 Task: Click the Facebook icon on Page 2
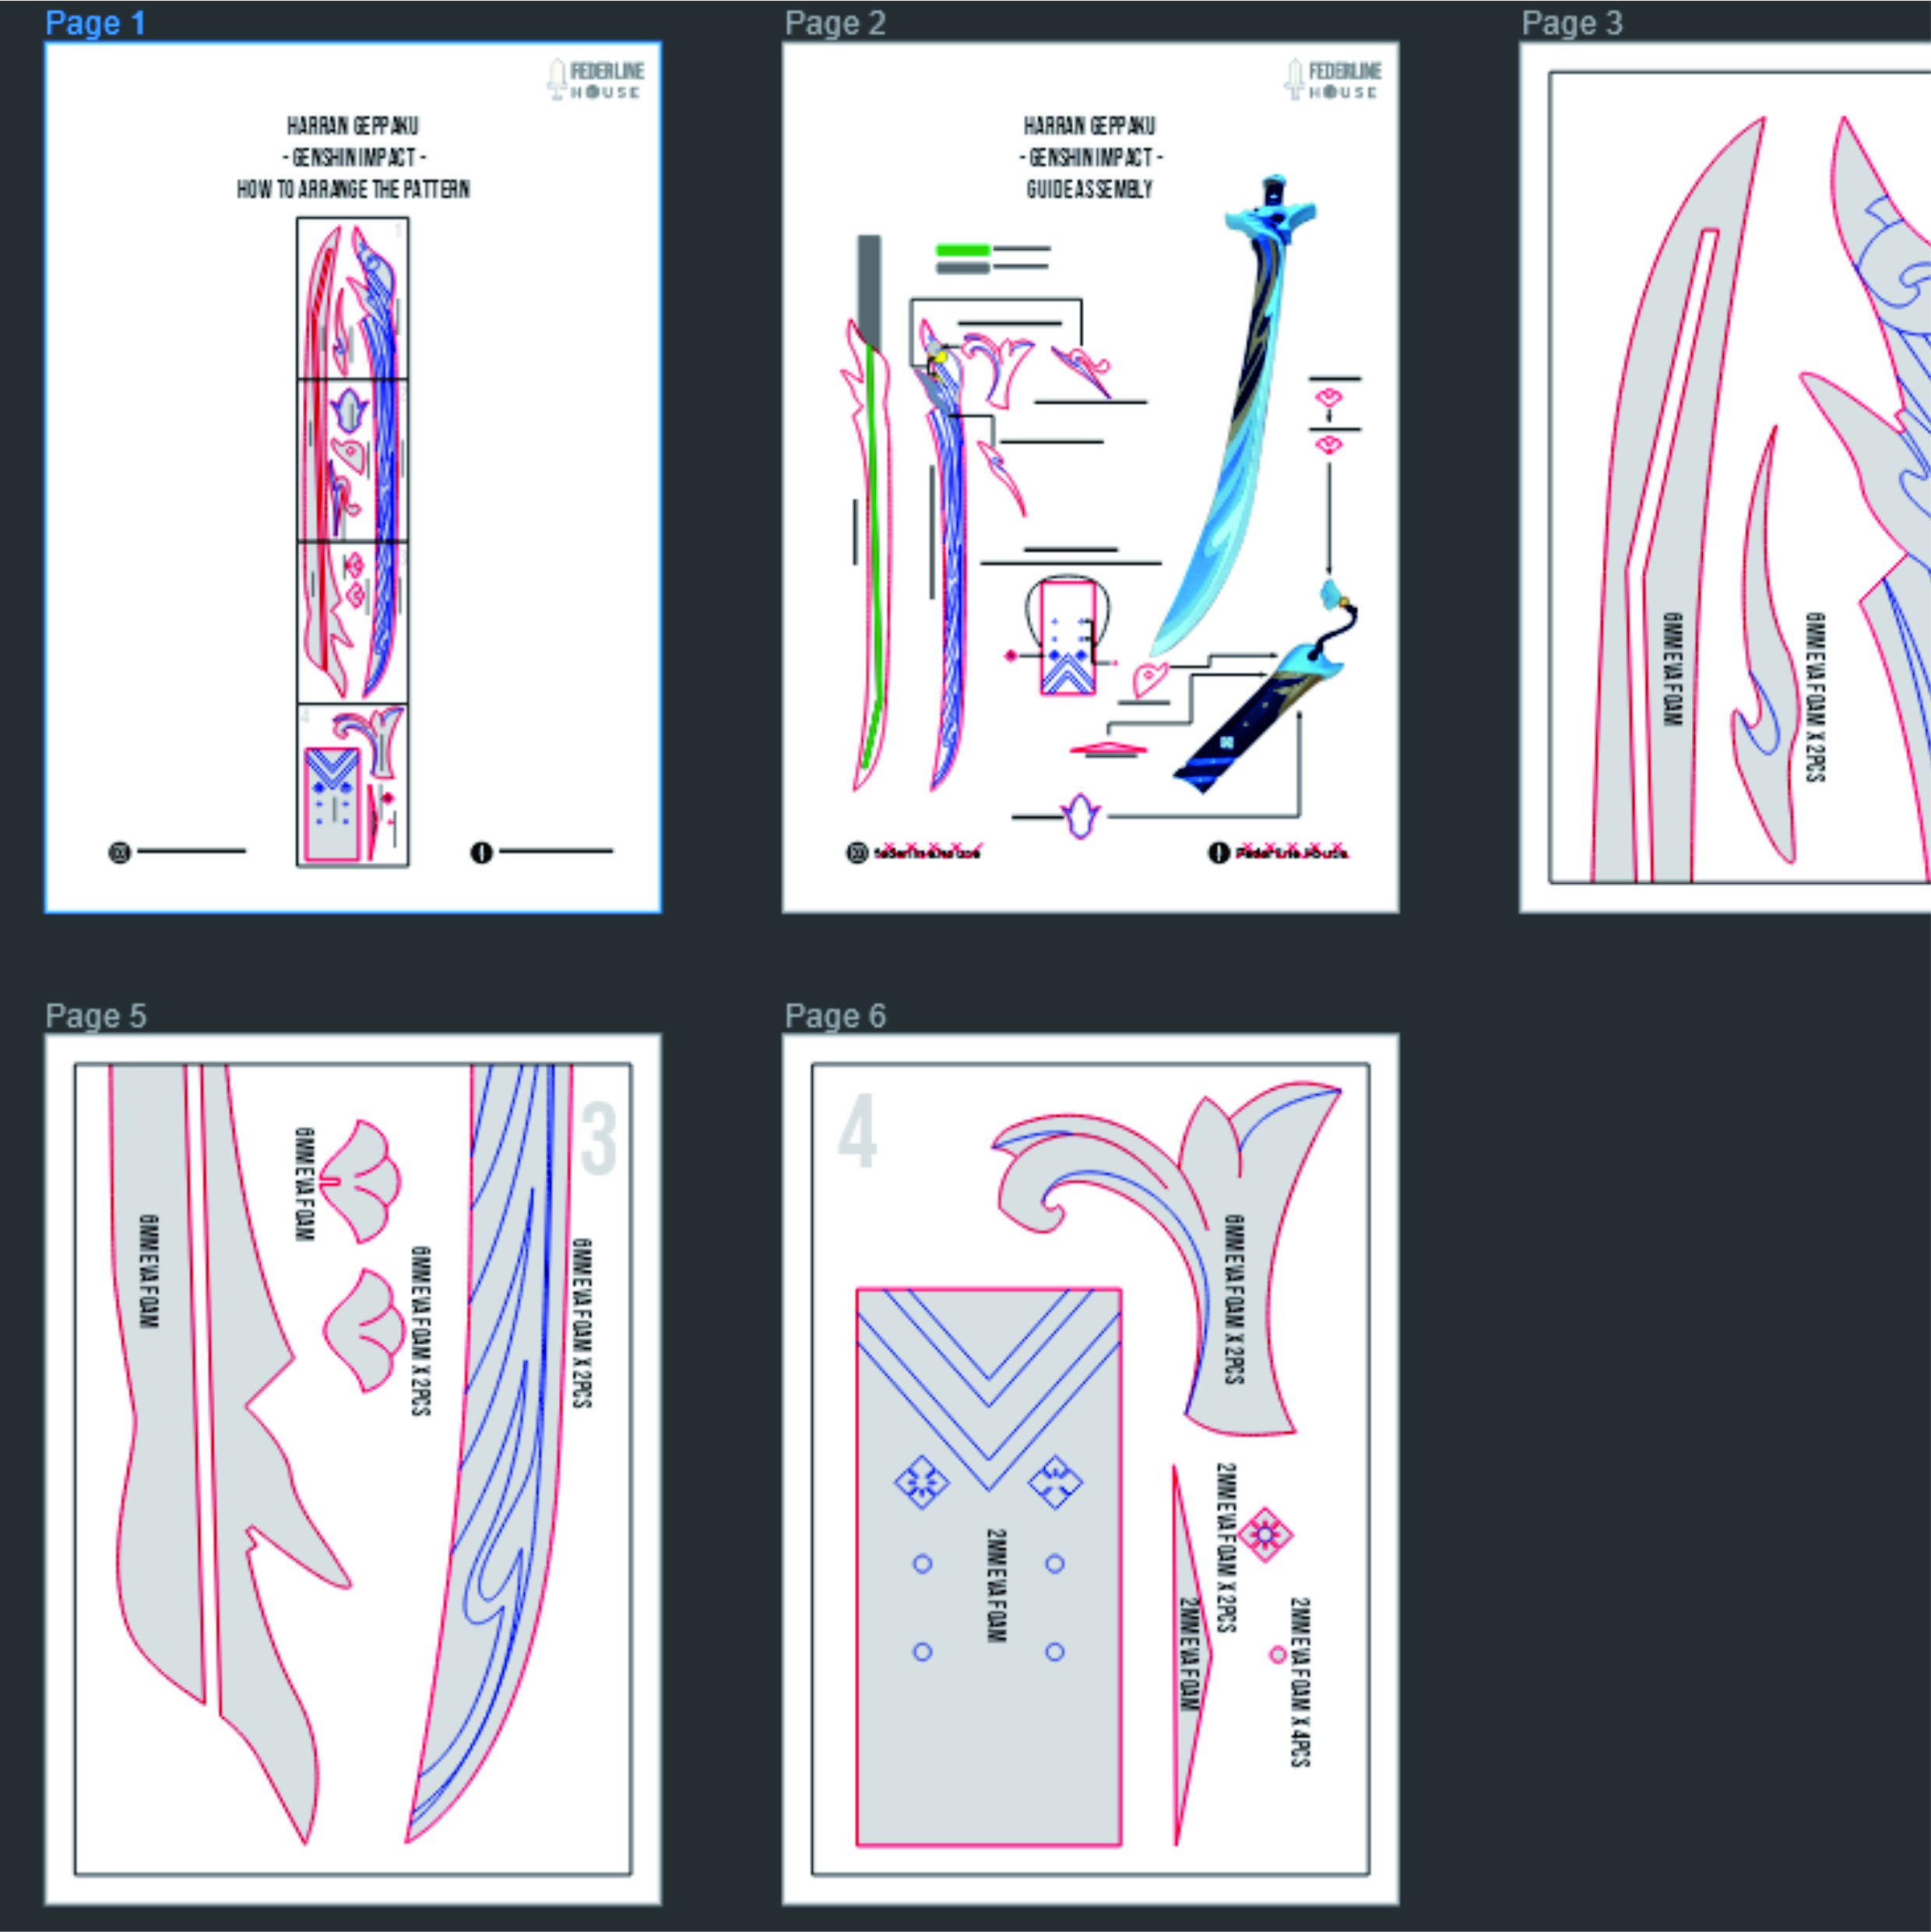coord(1218,853)
